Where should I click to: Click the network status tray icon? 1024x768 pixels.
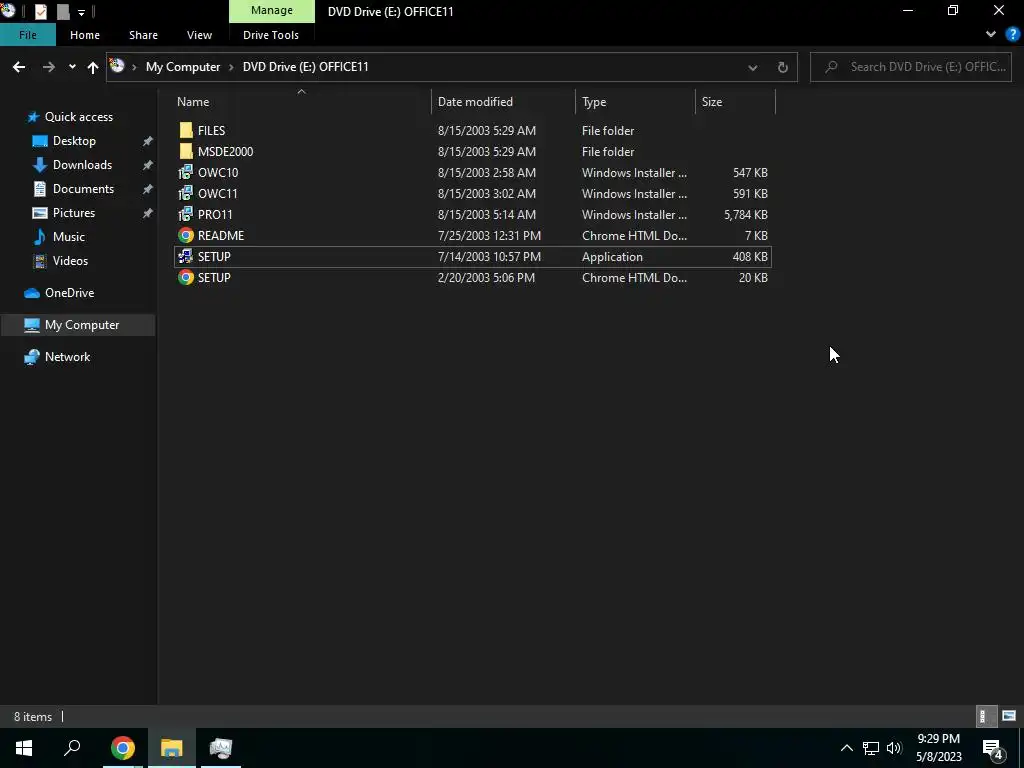click(x=871, y=748)
